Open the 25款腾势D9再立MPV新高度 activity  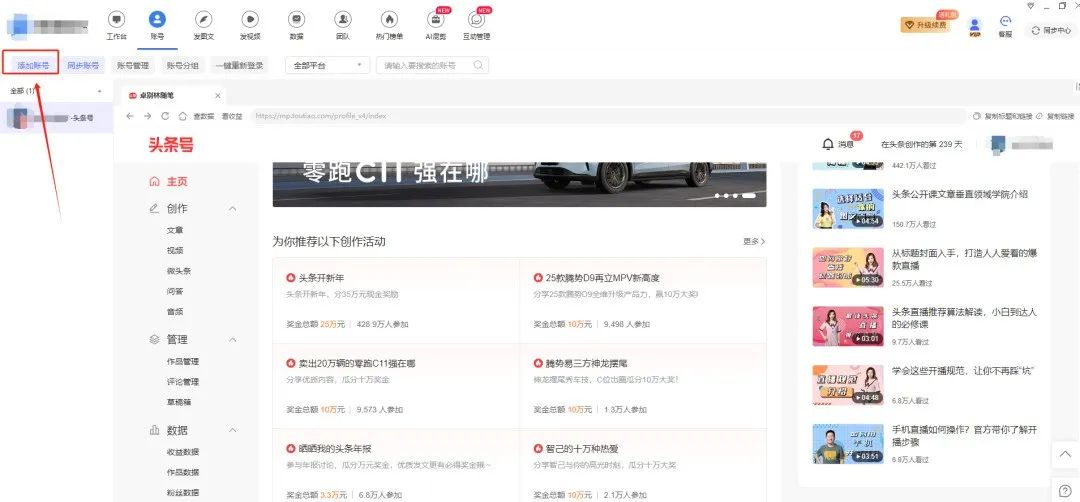pos(643,301)
